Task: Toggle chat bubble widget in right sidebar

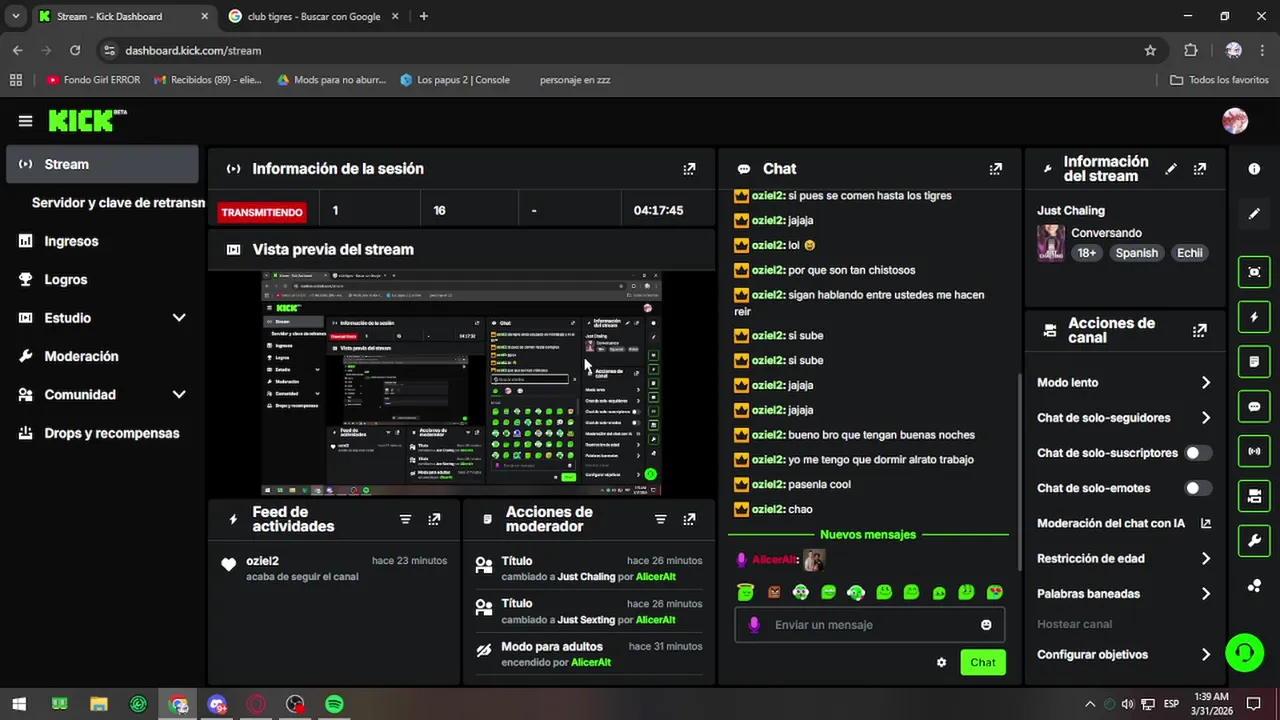Action: point(1254,407)
